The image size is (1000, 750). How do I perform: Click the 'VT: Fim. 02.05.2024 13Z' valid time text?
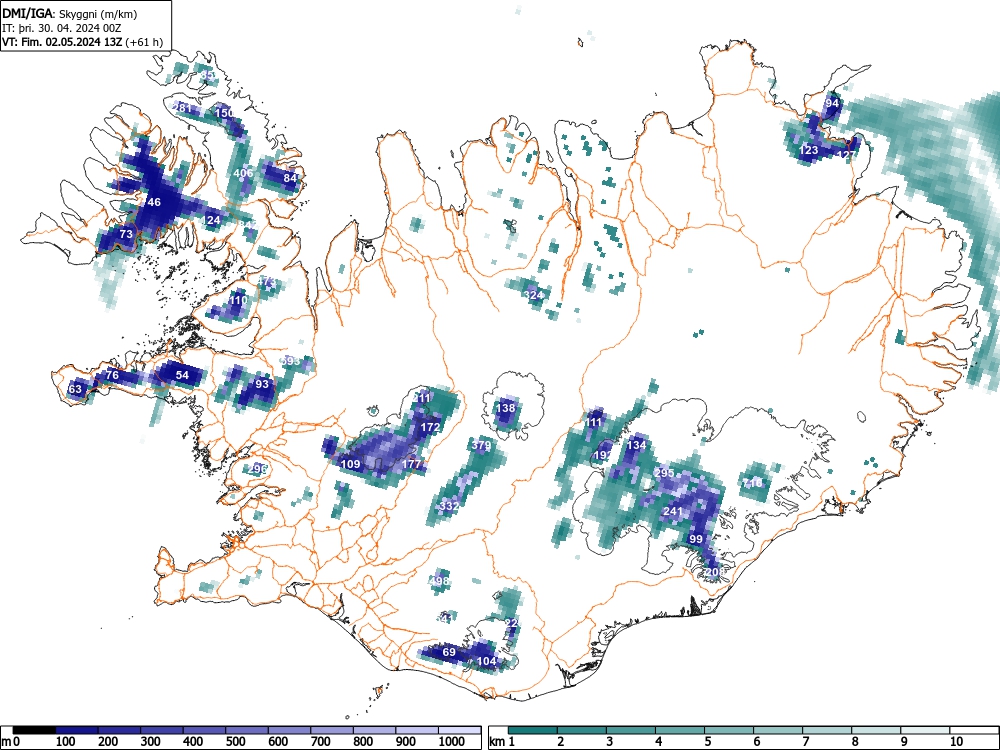tap(63, 42)
